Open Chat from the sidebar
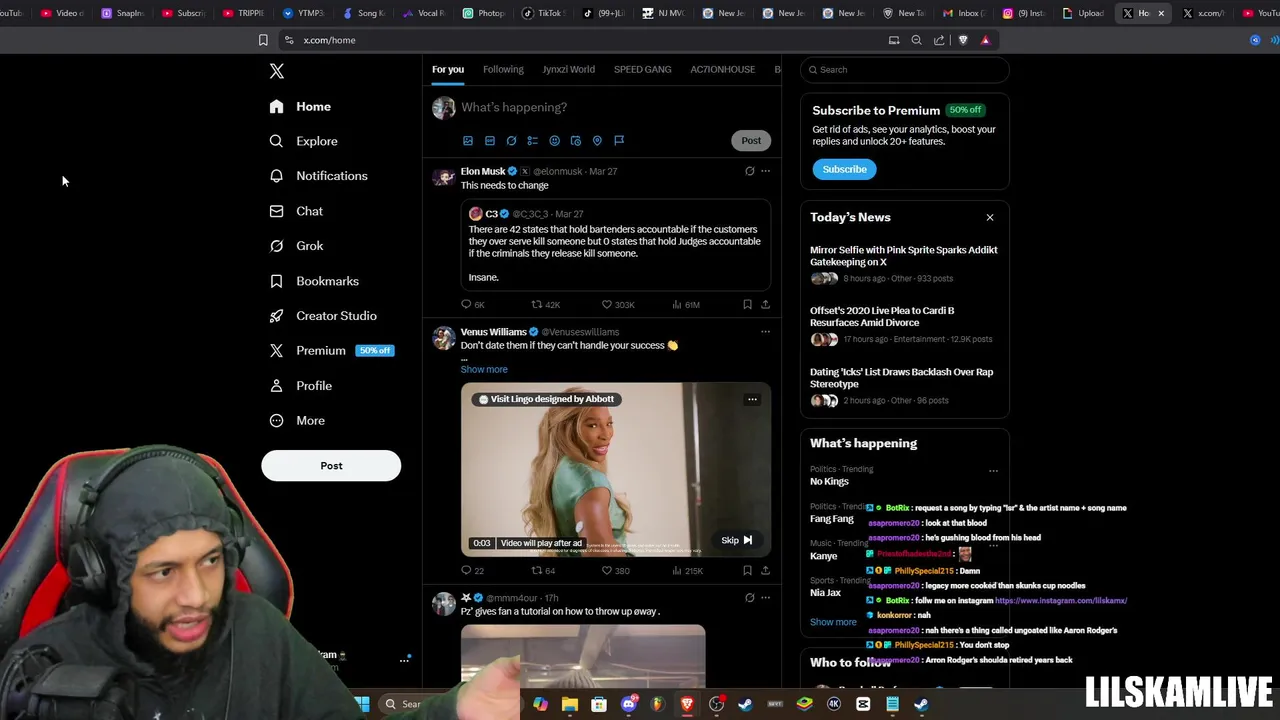Screen dimensions: 1280x720 tap(296, 211)
